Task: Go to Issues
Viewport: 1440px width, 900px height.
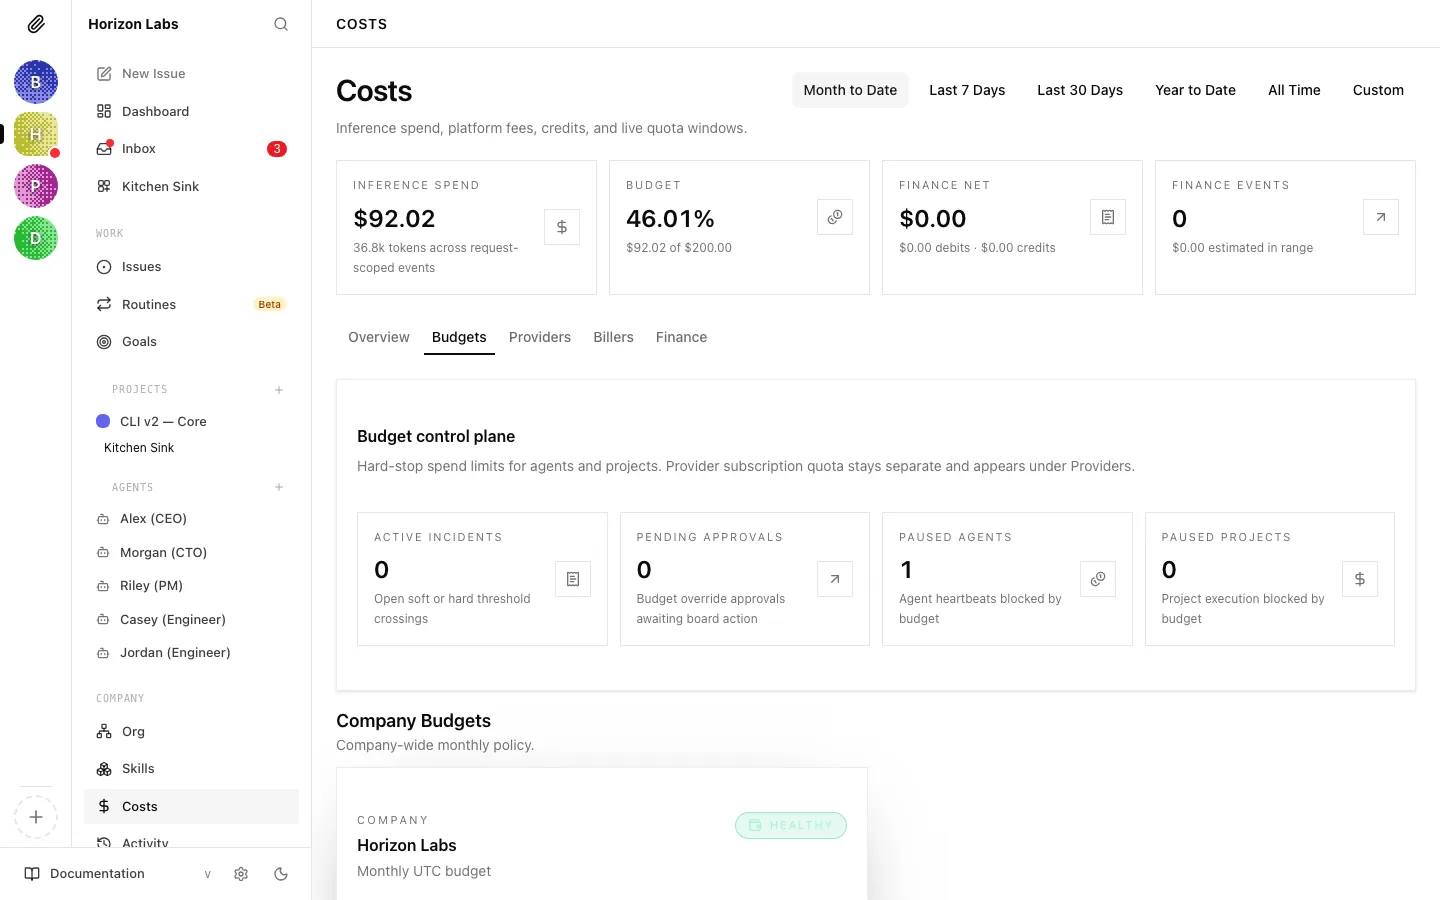Action: pos(191,267)
